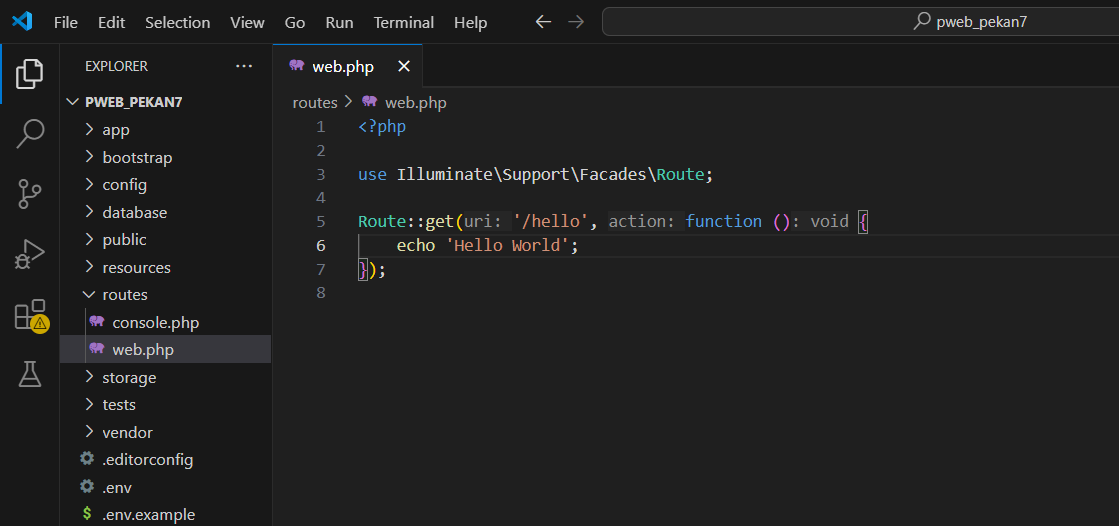Click the routes breadcrumb segment

pos(314,103)
